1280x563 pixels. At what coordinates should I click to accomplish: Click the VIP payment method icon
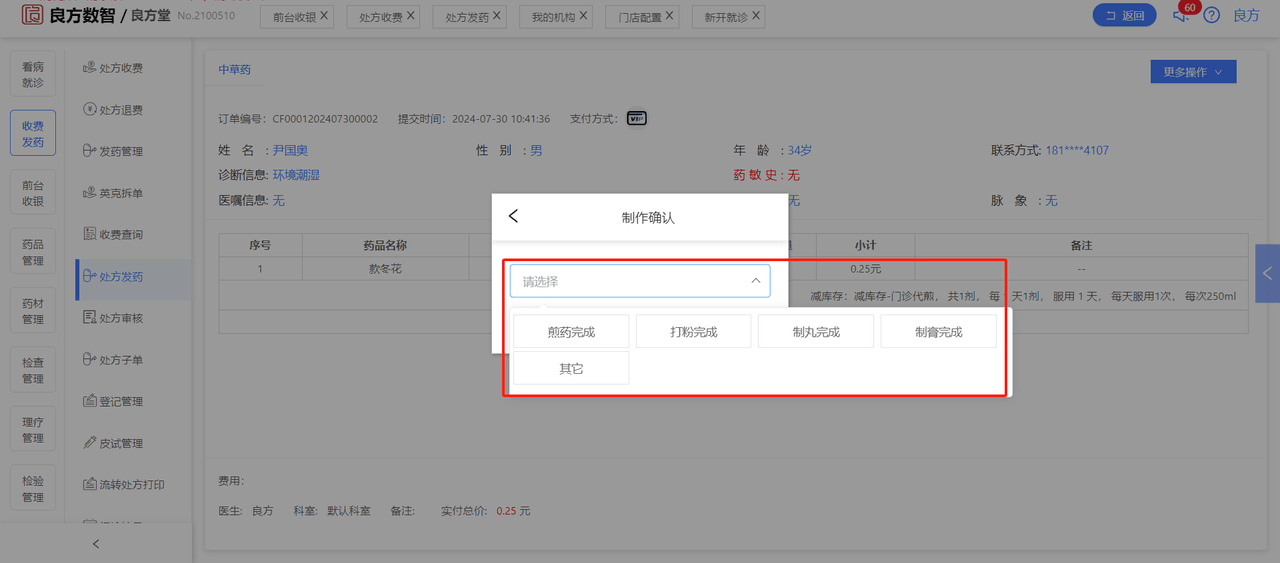pyautogui.click(x=637, y=118)
